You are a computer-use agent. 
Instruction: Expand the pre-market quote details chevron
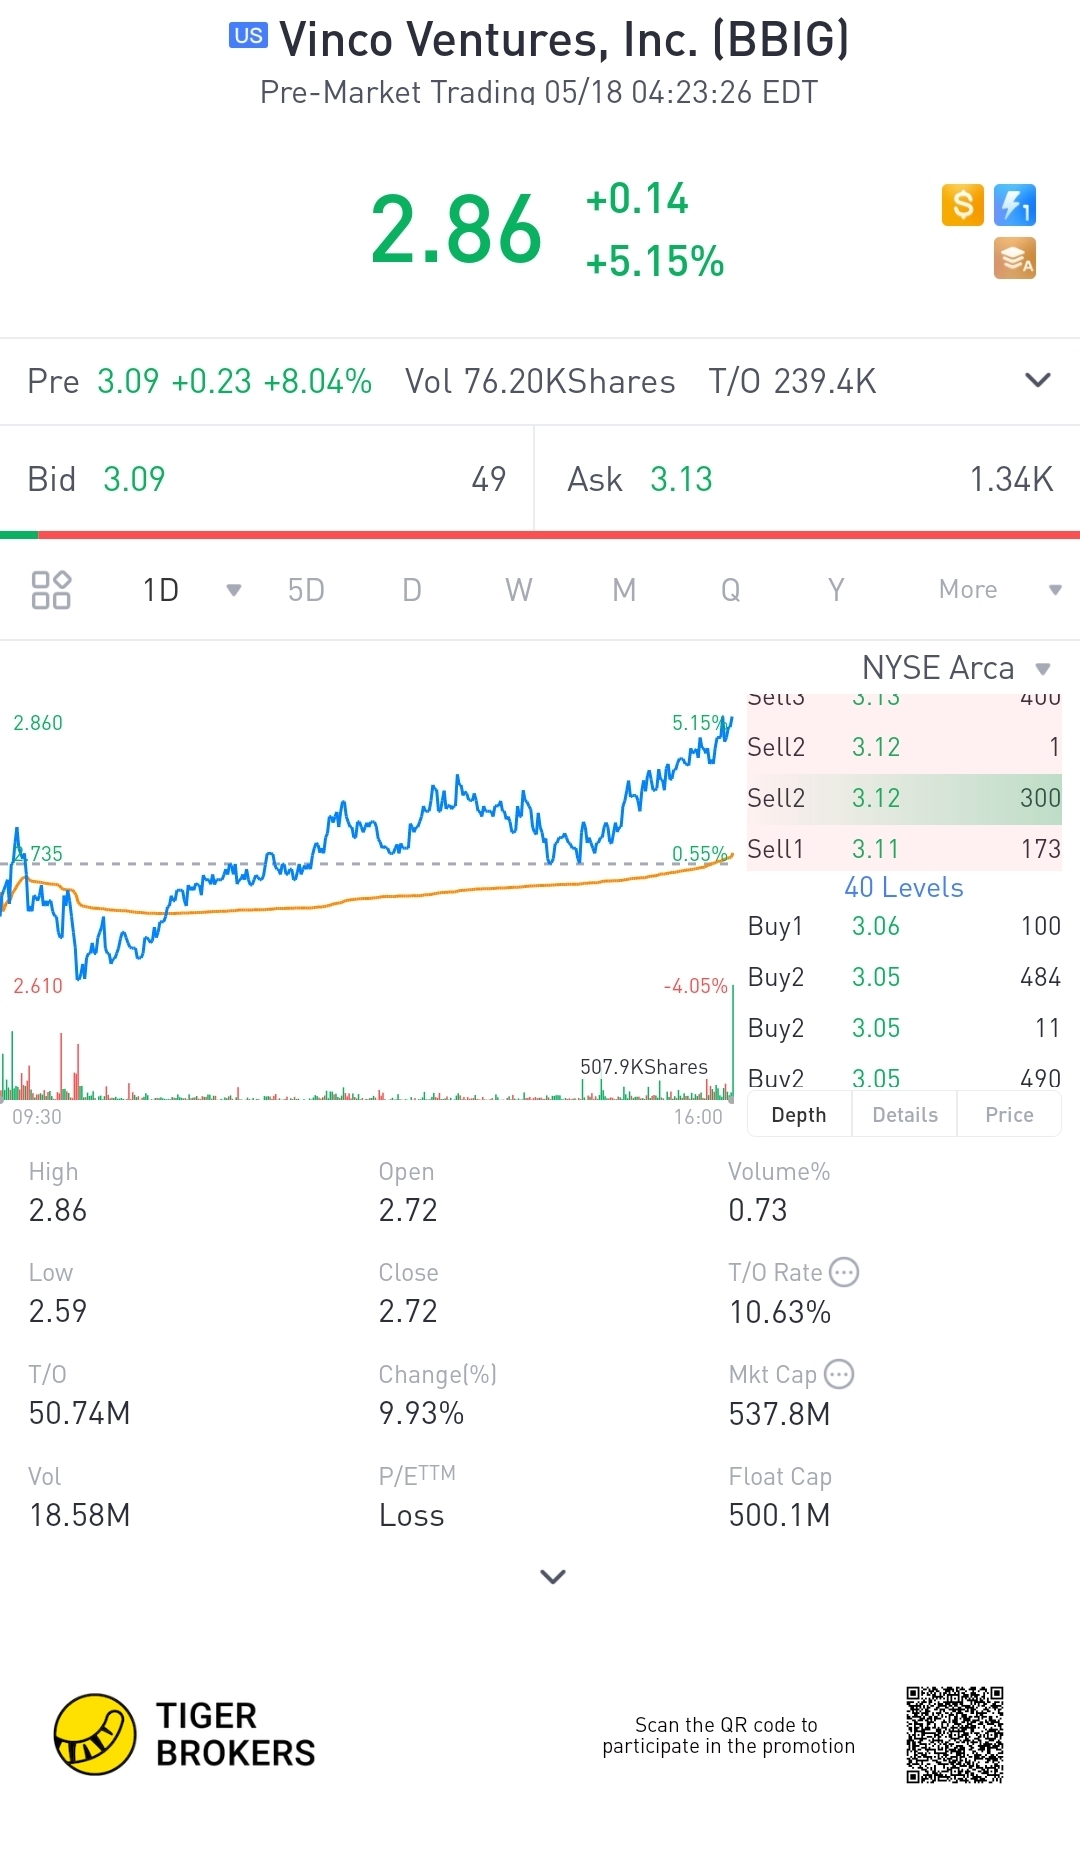coord(1038,380)
